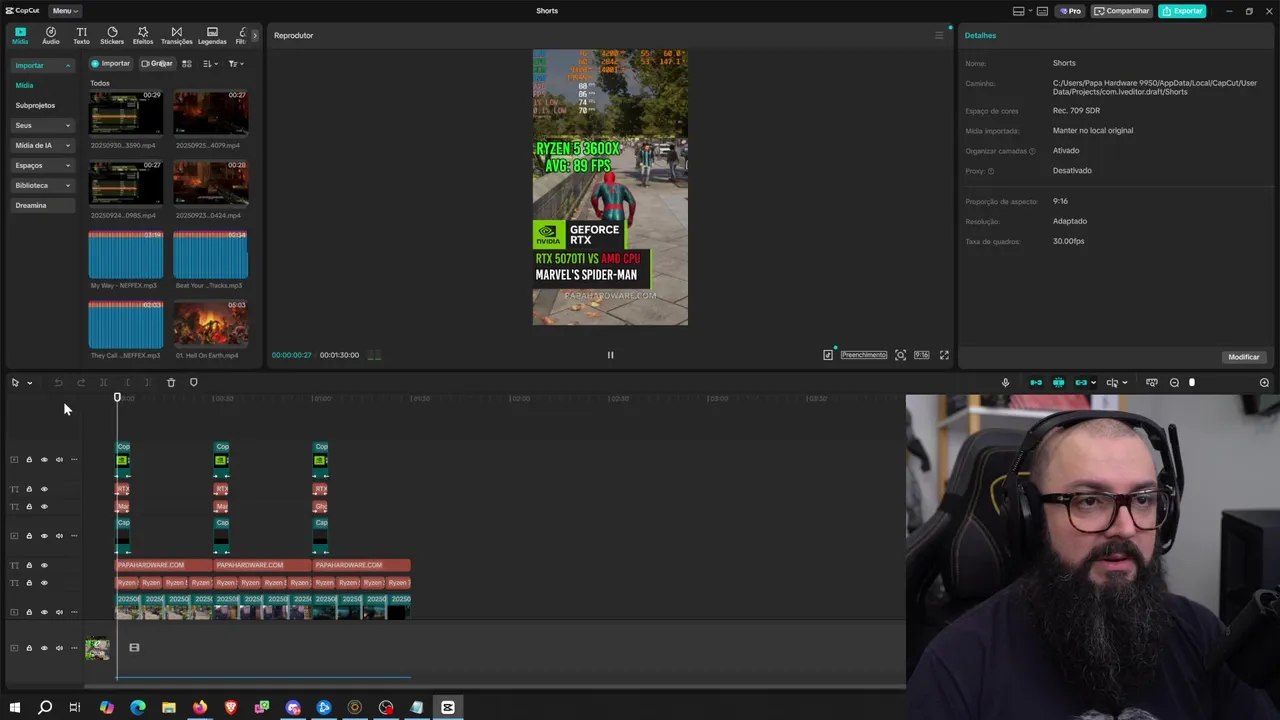Switch media grid view layout
This screenshot has width=1280, height=720.
(186, 63)
